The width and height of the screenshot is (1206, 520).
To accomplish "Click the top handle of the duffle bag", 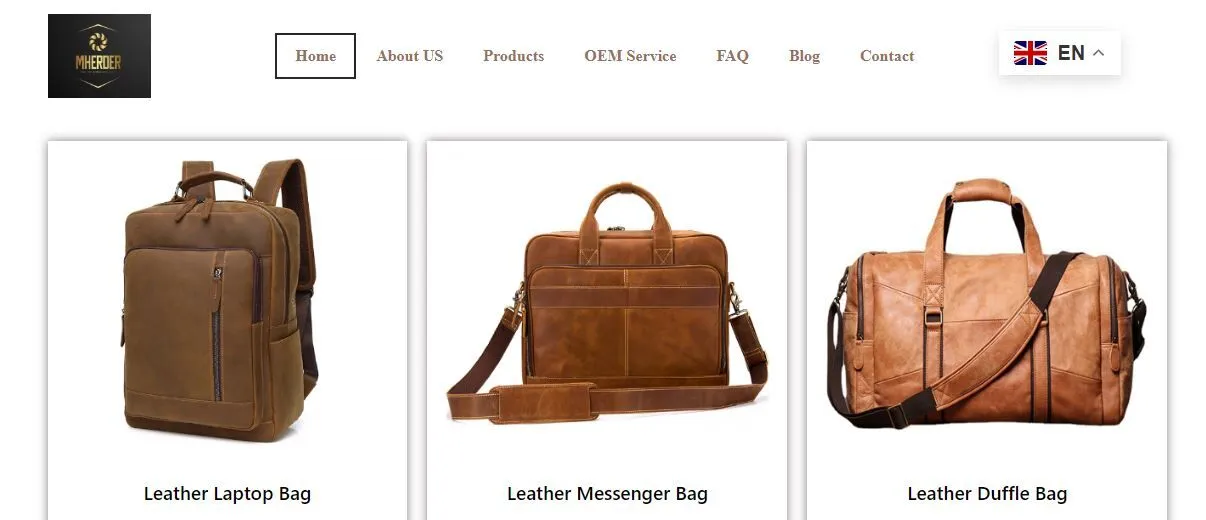I will pyautogui.click(x=981, y=190).
